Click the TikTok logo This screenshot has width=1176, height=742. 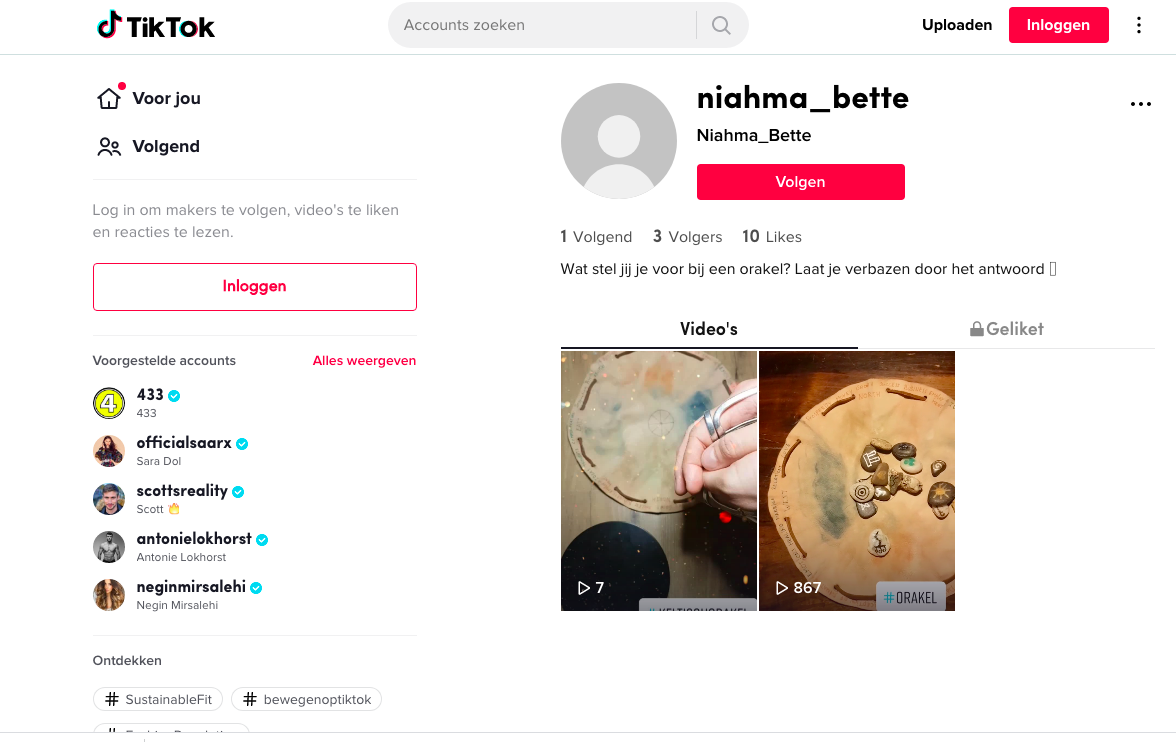tap(156, 26)
